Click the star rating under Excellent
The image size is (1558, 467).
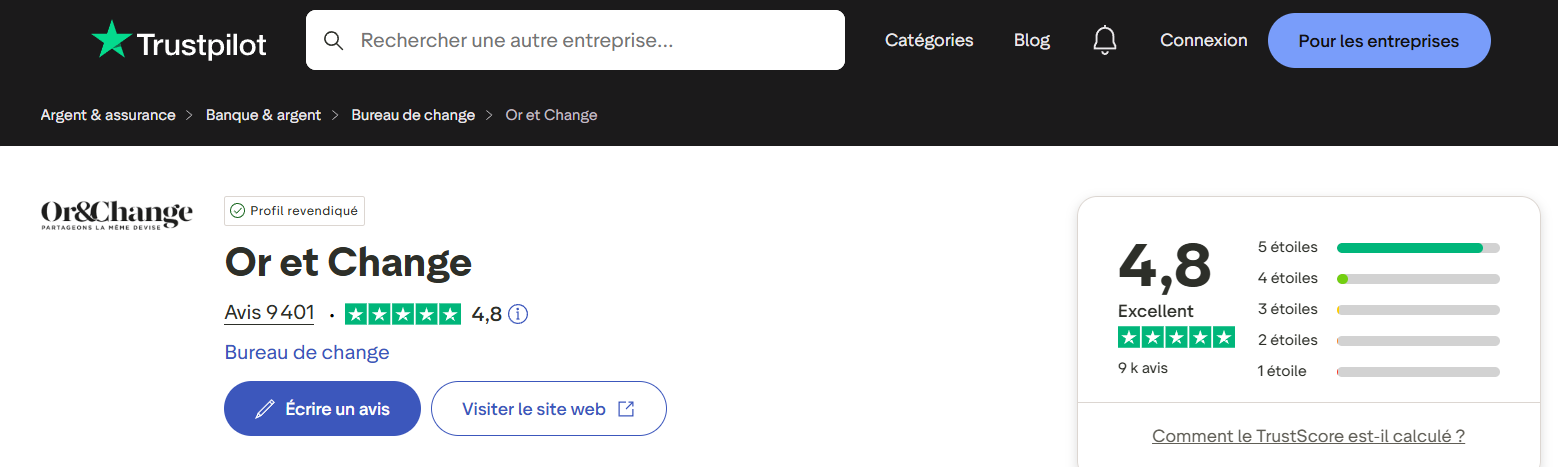(x=1176, y=337)
